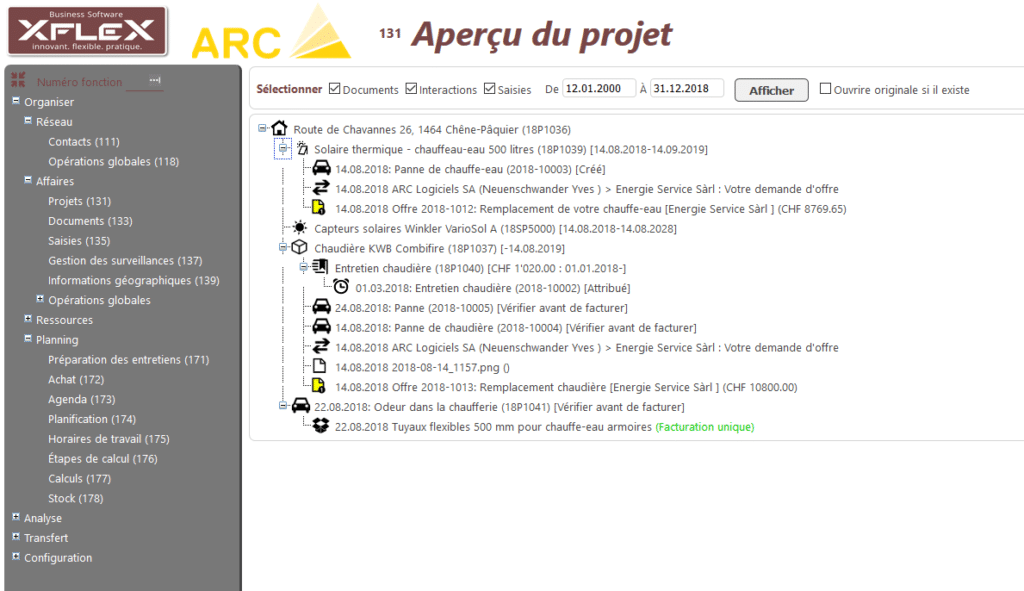The image size is (1024, 591).
Task: Collapse the Affaires menu group
Action: point(27,180)
